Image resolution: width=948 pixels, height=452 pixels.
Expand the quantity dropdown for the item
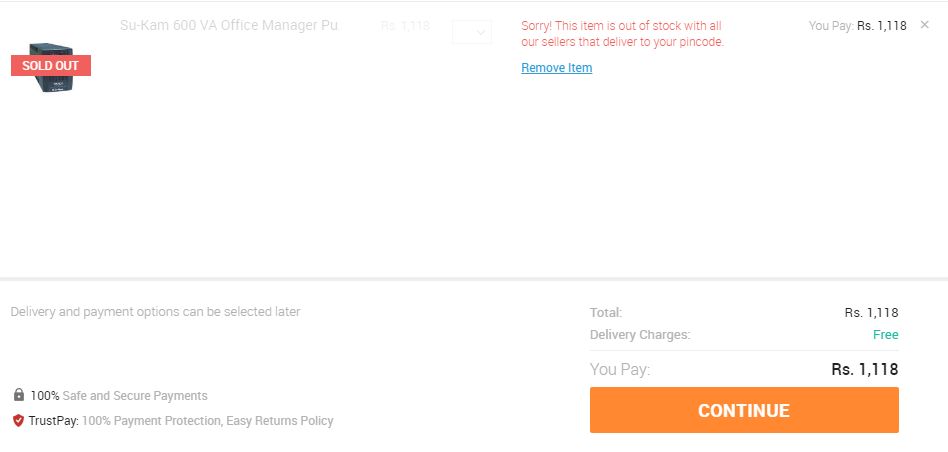pyautogui.click(x=472, y=32)
